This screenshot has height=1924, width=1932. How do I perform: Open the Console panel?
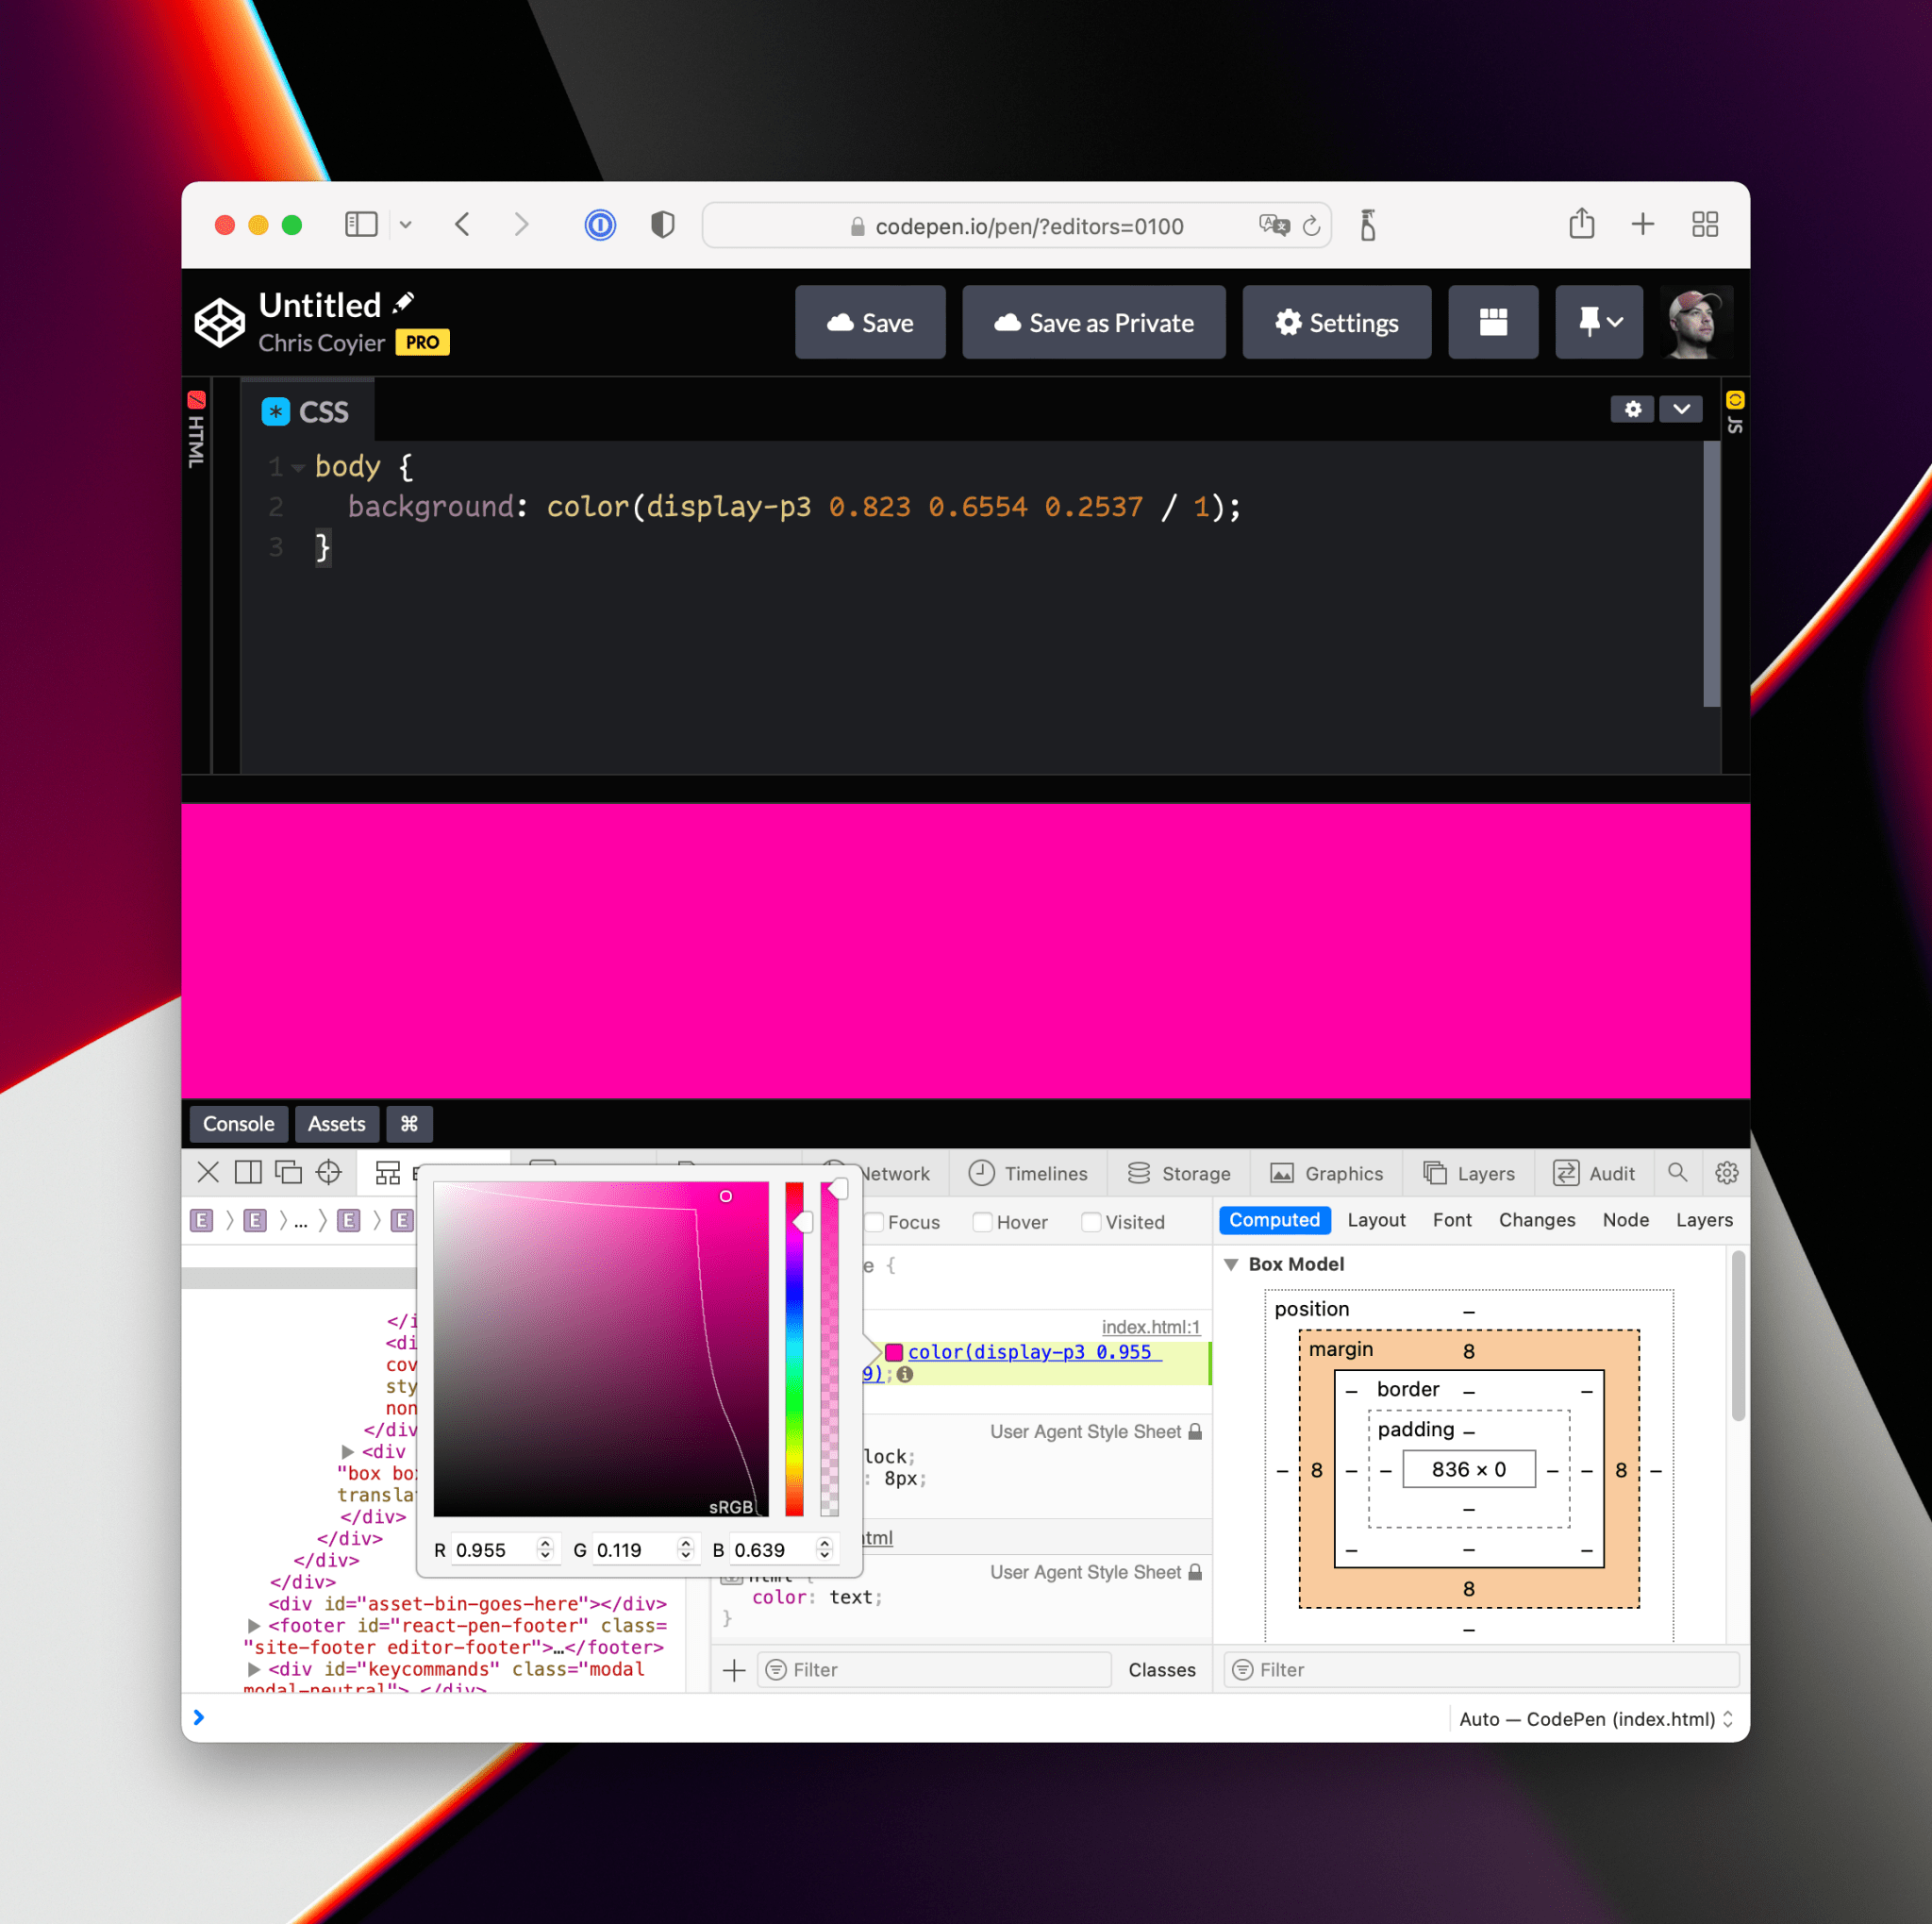coord(238,1124)
